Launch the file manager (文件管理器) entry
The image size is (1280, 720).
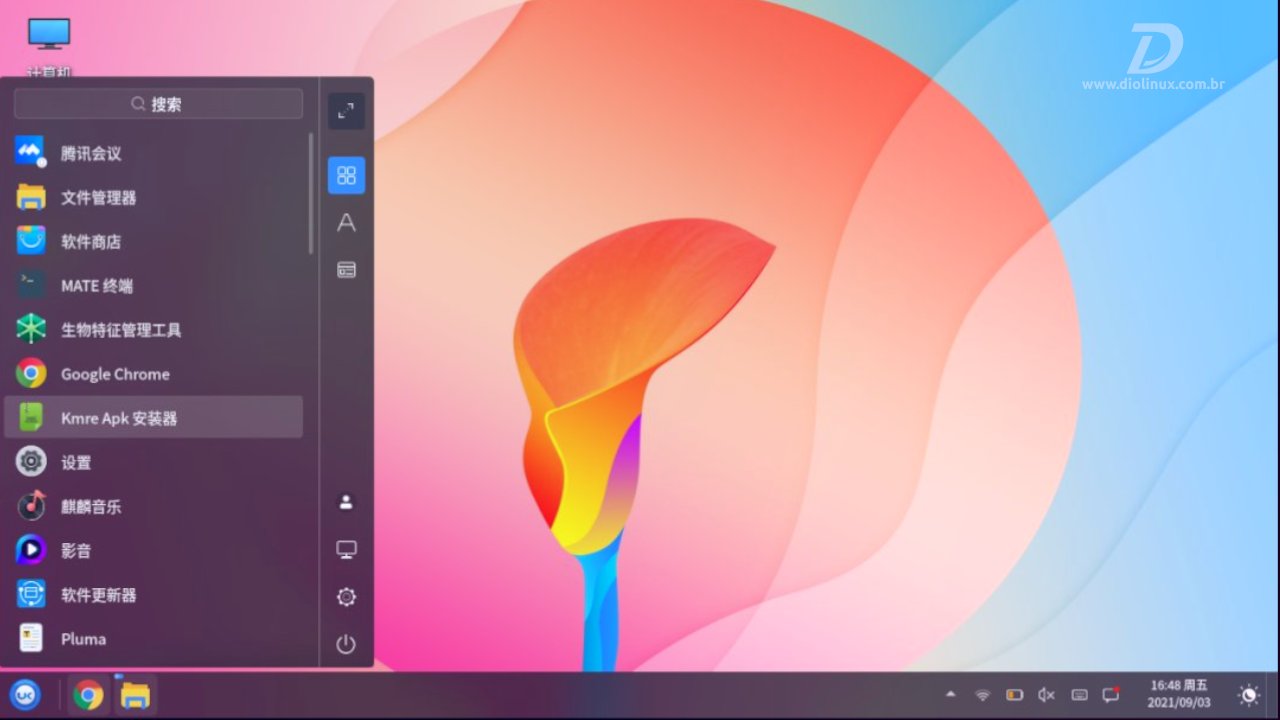coord(154,197)
